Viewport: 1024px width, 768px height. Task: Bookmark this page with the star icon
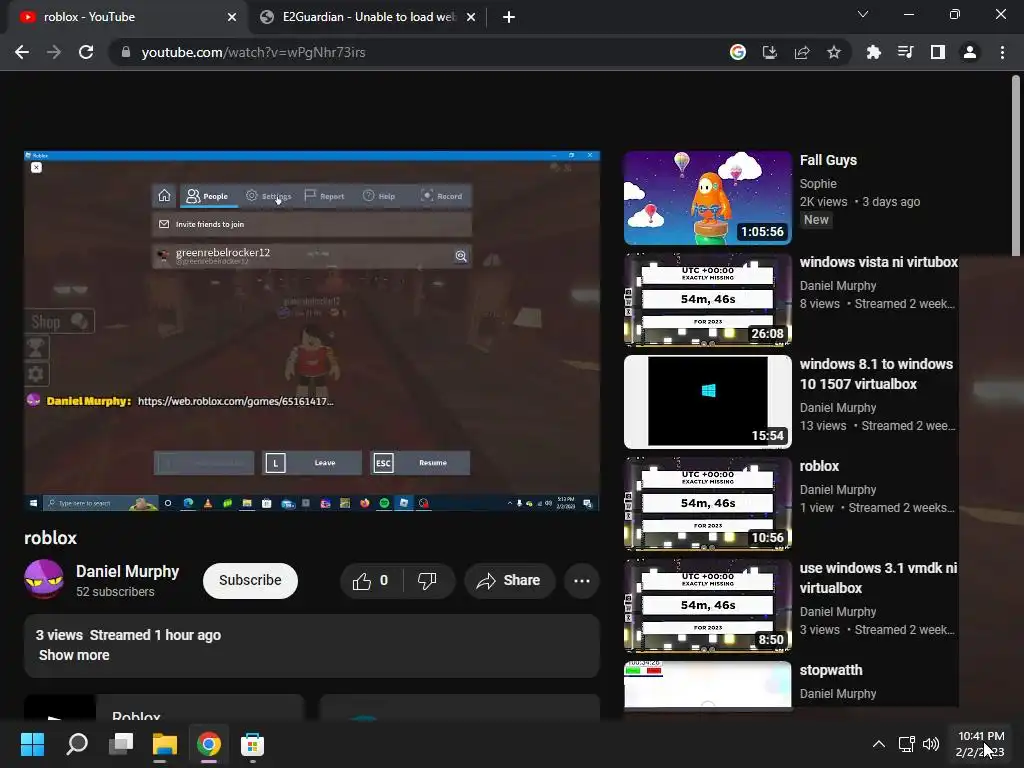(834, 52)
